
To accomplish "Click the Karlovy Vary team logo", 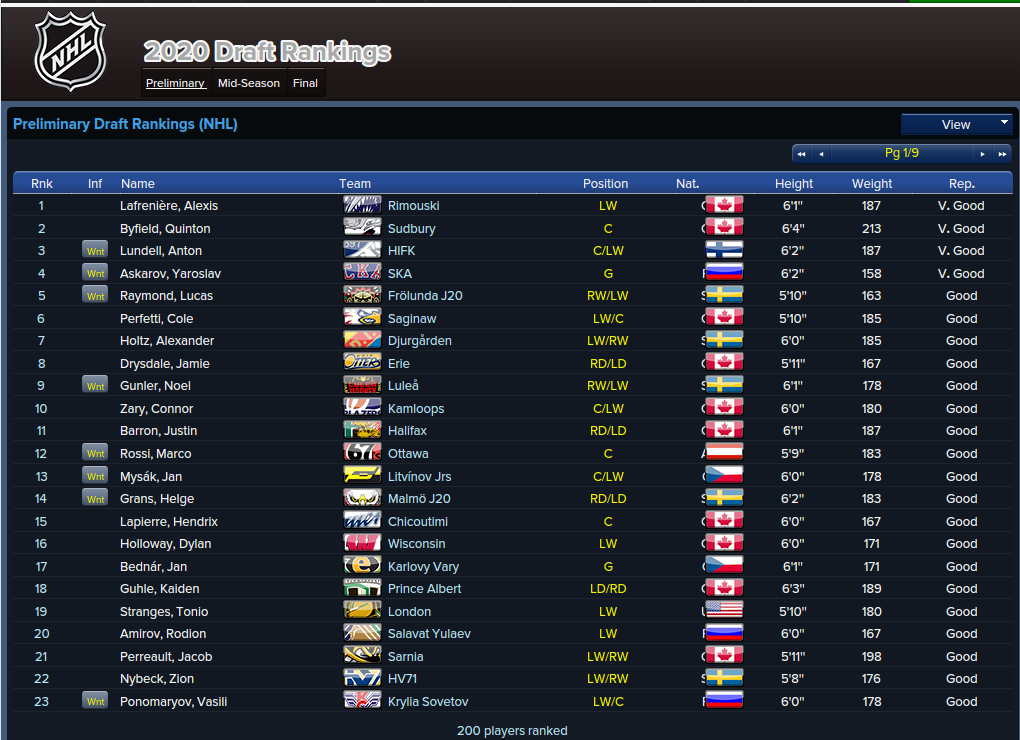I will click(362, 566).
